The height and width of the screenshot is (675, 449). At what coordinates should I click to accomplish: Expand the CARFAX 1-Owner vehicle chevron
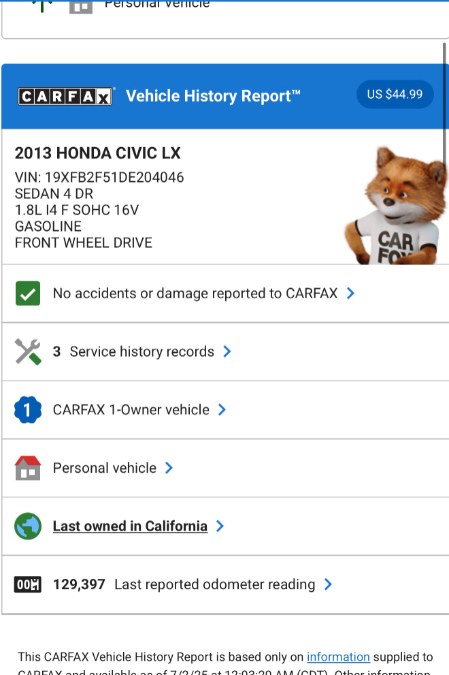(x=222, y=409)
